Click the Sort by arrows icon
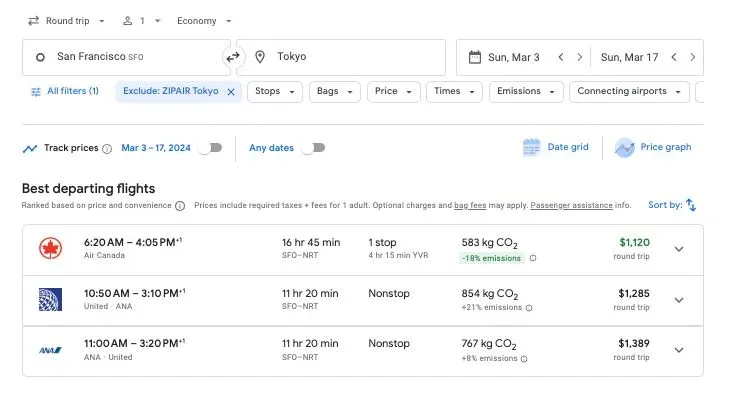Image resolution: width=746 pixels, height=395 pixels. point(691,205)
